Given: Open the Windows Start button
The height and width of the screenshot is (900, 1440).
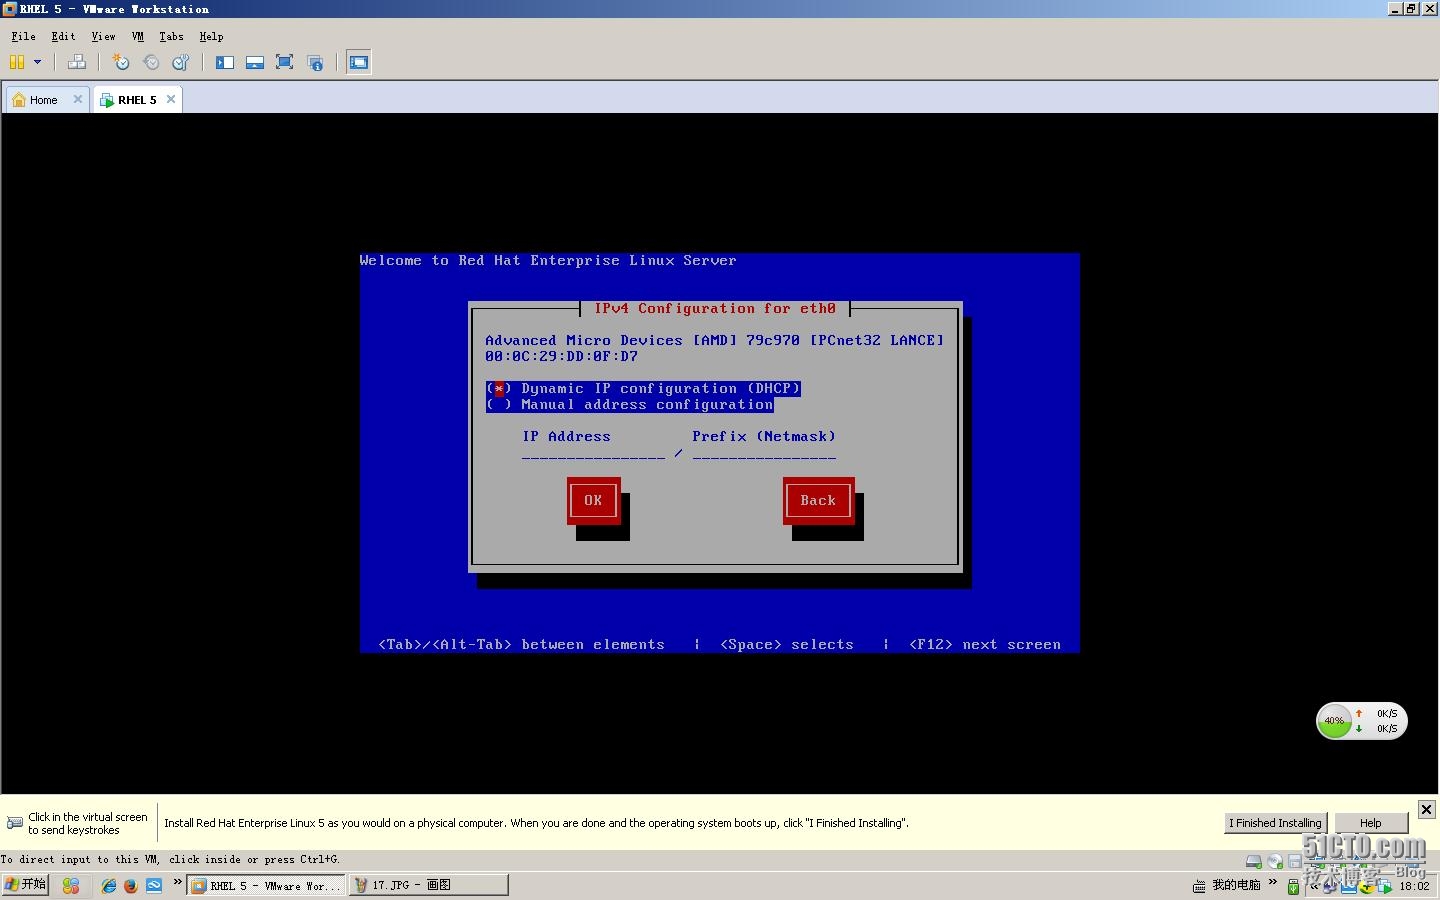Looking at the screenshot, I should 25,885.
